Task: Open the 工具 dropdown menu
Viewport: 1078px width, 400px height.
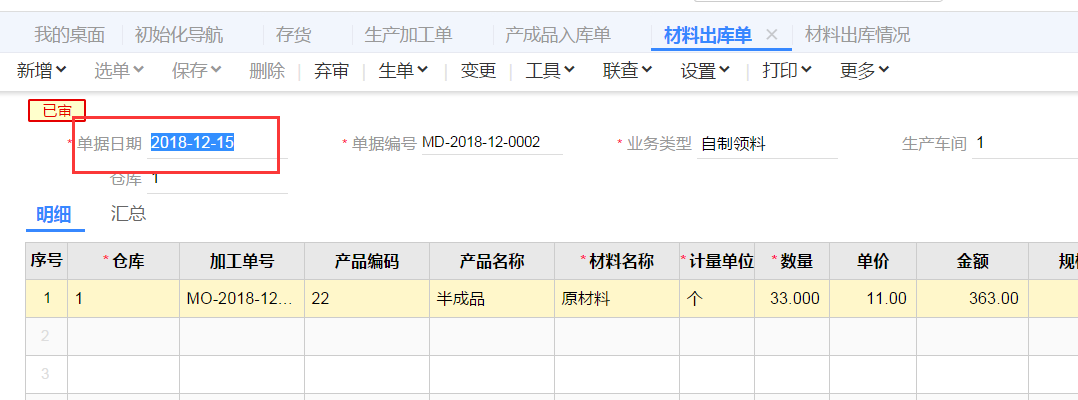Action: 550,70
